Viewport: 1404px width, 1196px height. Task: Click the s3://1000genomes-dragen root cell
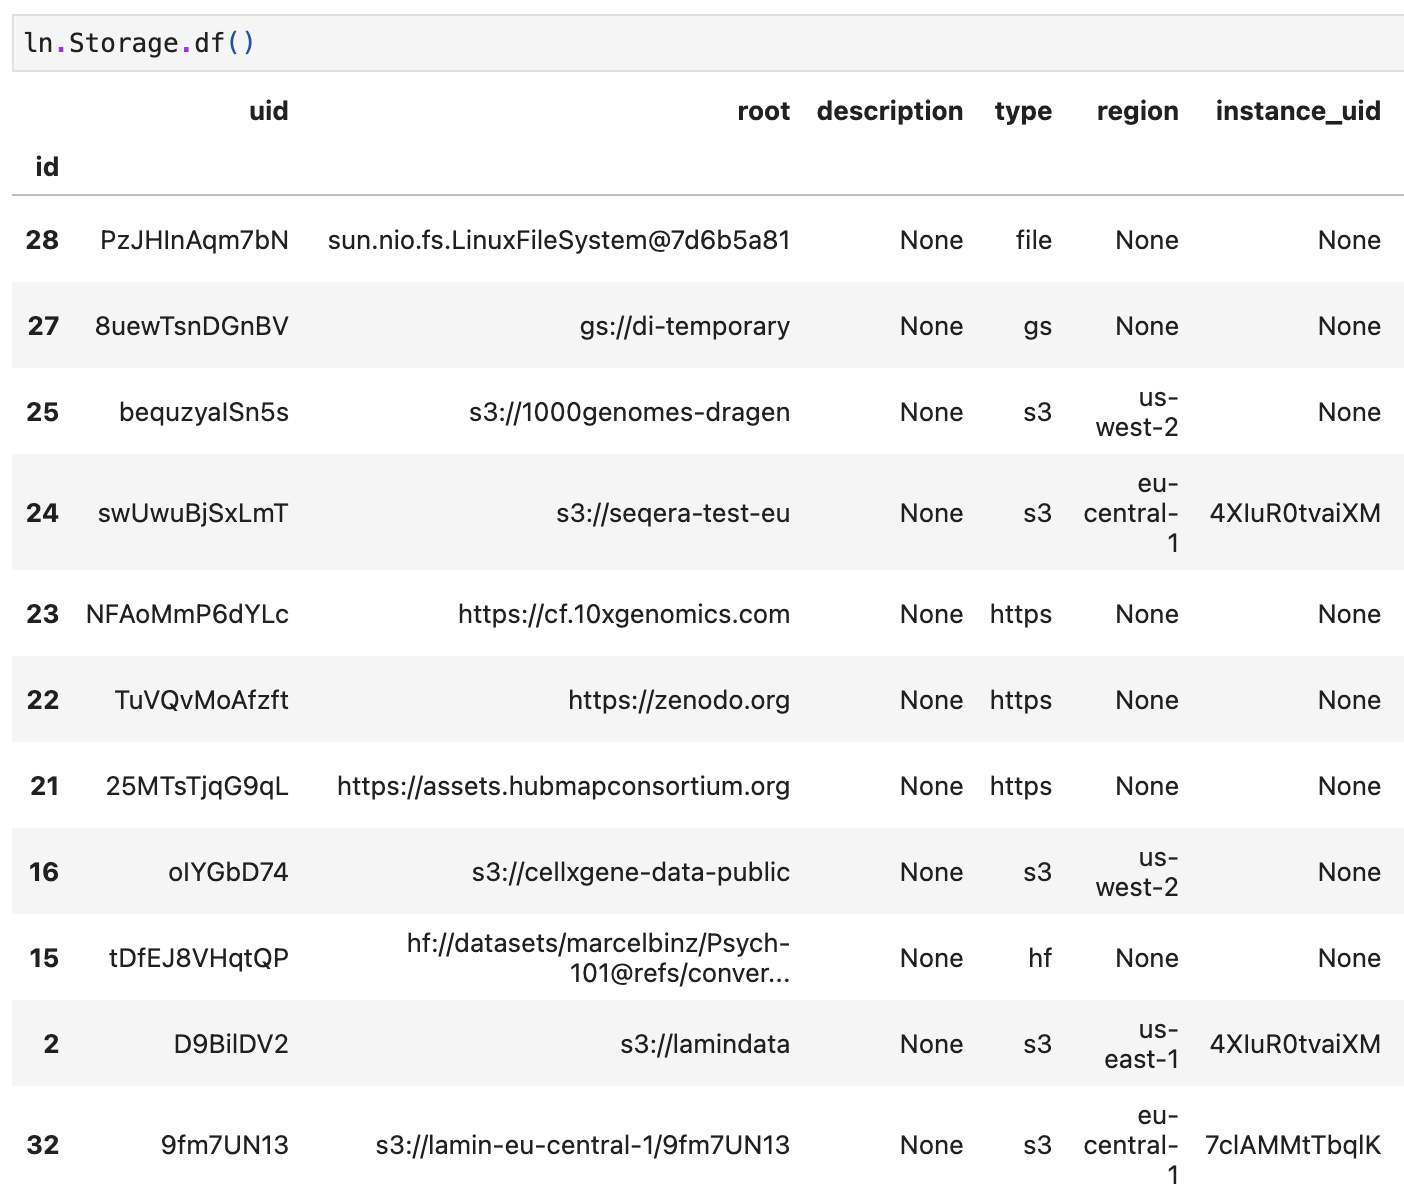pyautogui.click(x=629, y=412)
